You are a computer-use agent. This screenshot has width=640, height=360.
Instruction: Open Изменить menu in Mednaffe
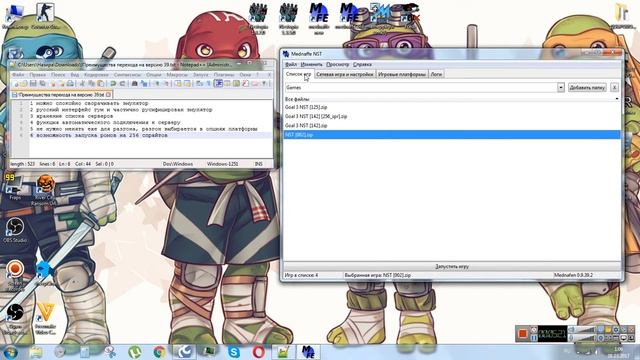tap(311, 64)
